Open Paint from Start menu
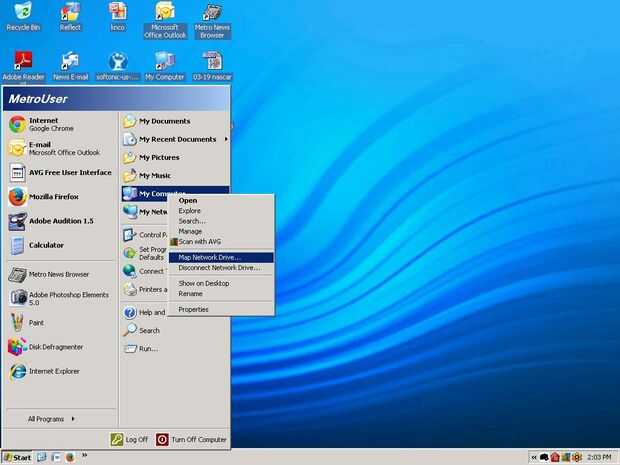Image resolution: width=620 pixels, height=465 pixels. click(x=62, y=323)
